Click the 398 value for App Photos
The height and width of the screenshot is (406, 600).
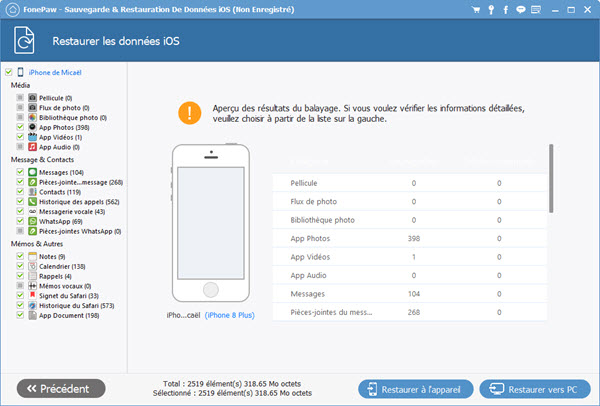(414, 238)
